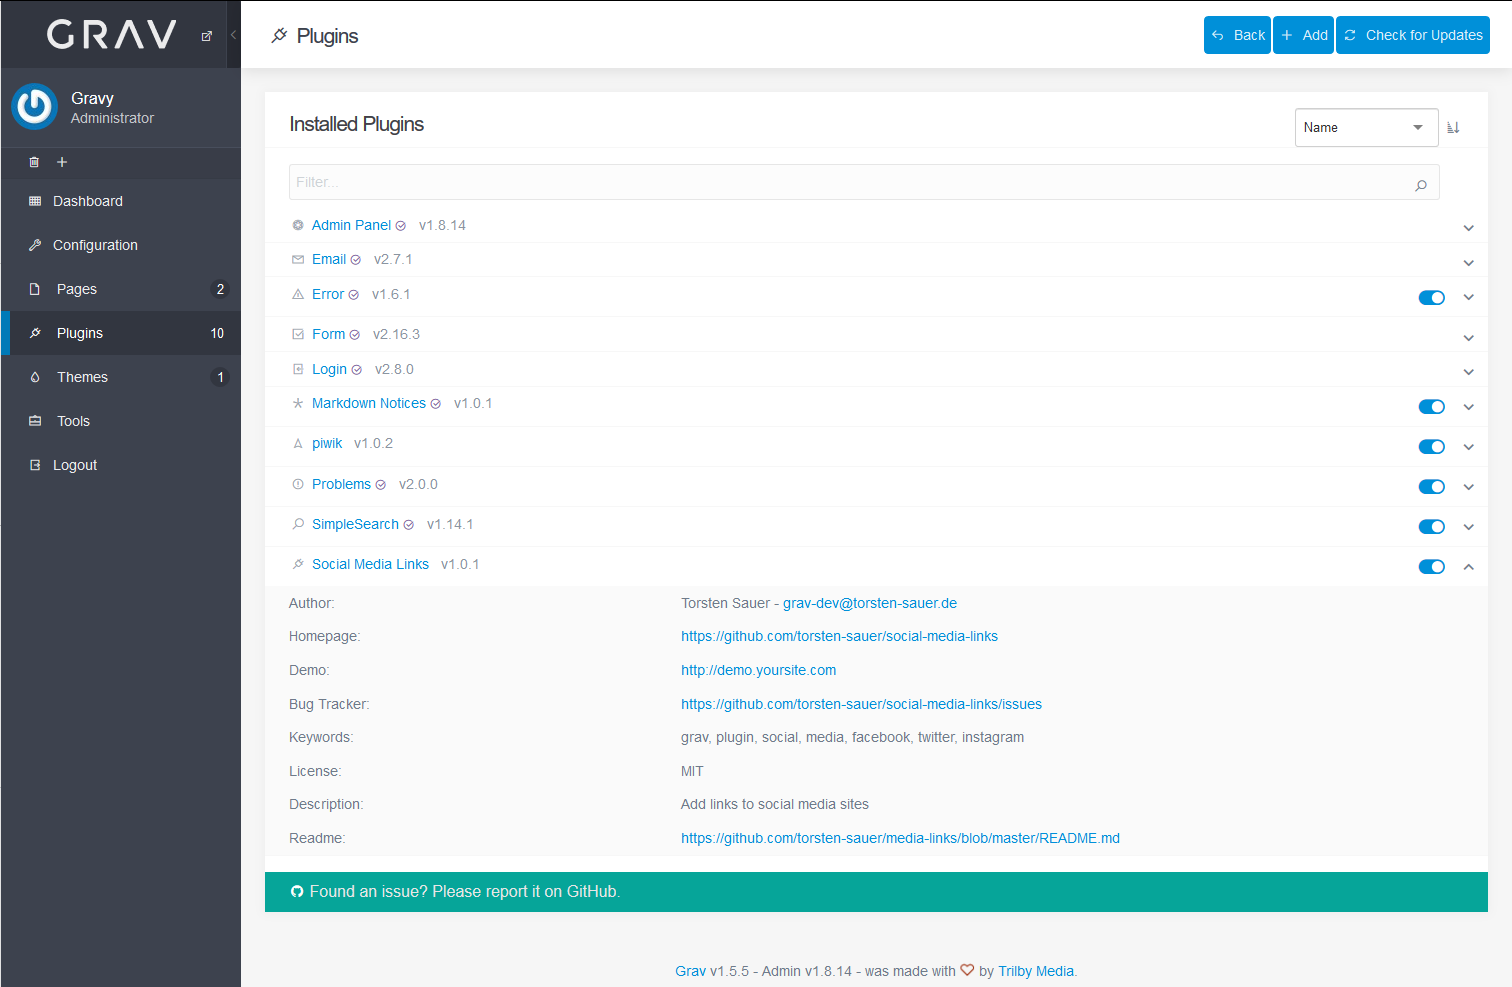Open the Social Media Links homepage link
Viewport: 1512px width, 987px height.
coord(839,636)
